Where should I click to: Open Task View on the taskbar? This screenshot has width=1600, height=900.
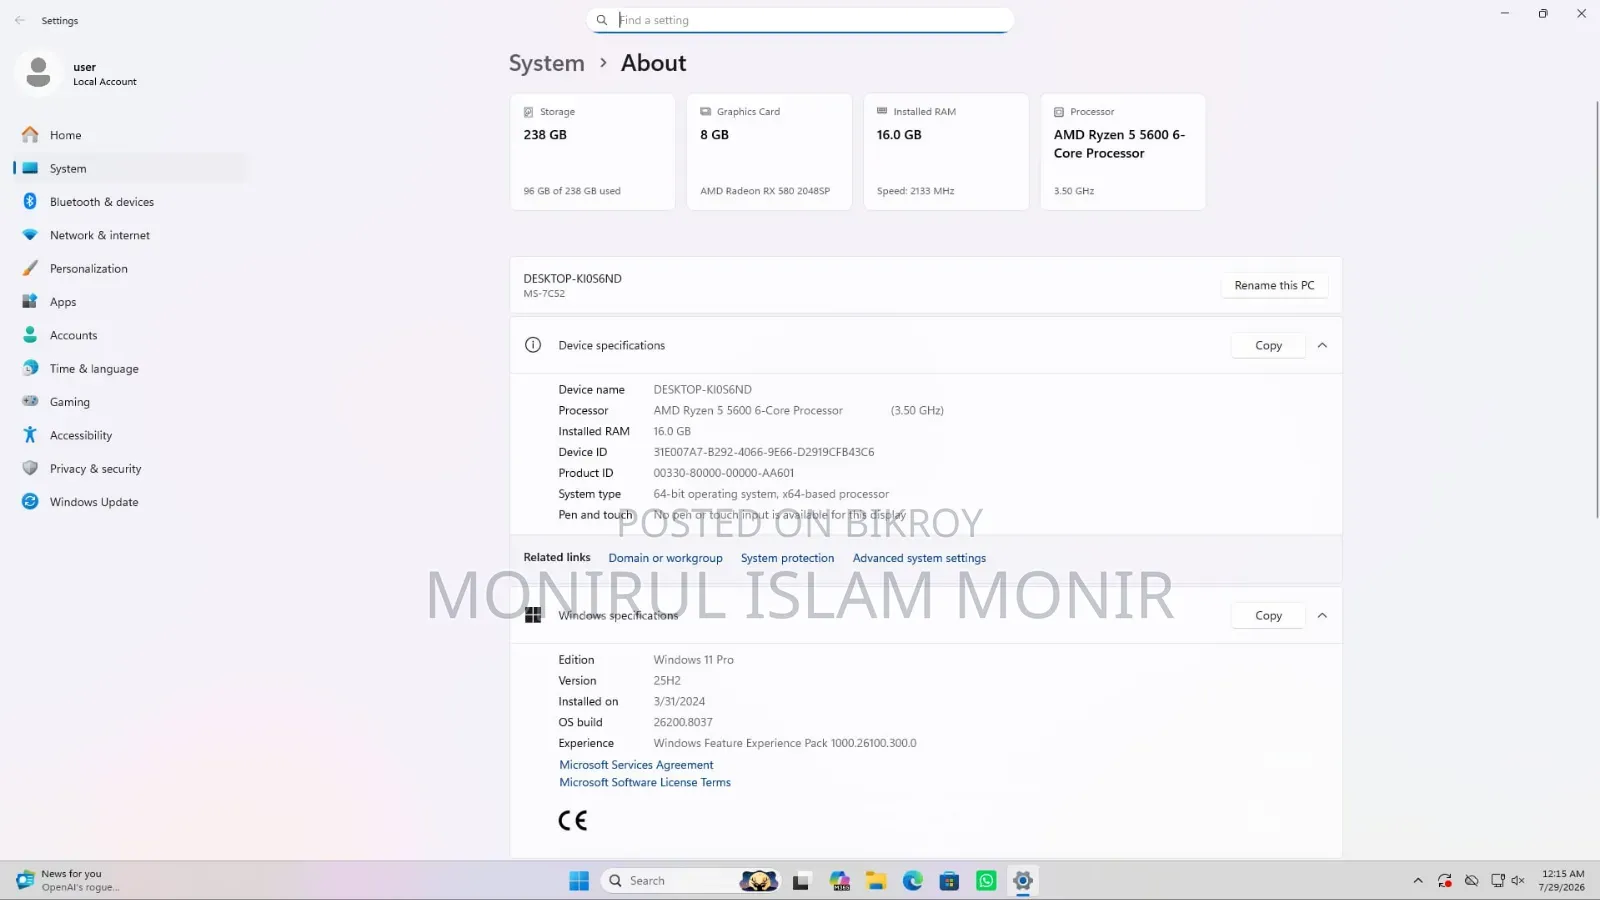(x=800, y=881)
